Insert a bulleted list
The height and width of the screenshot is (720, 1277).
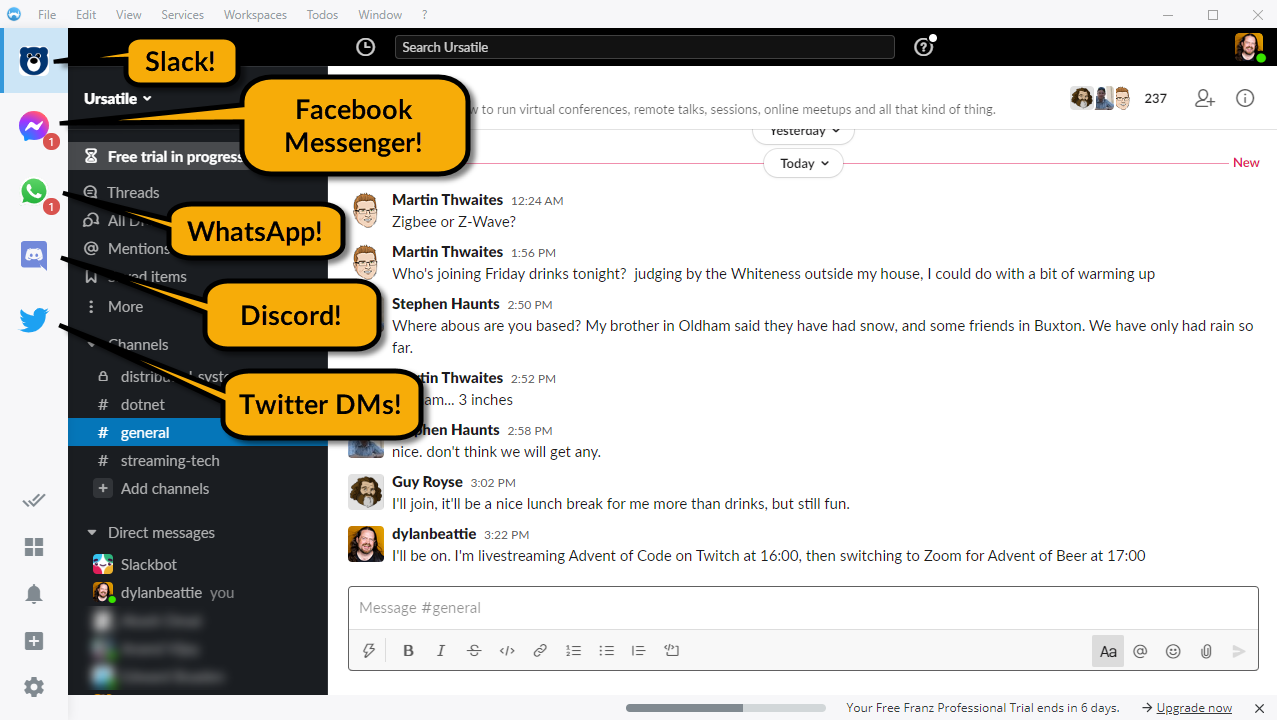pos(606,651)
